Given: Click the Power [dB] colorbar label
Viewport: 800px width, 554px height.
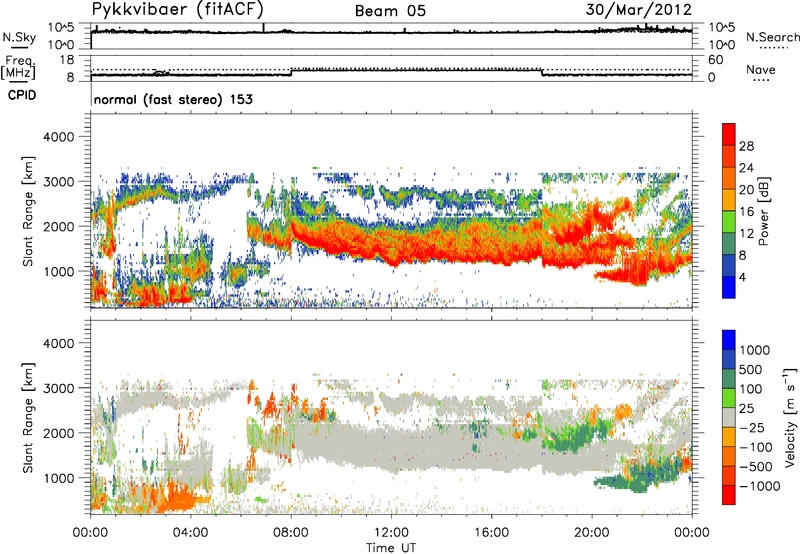Looking at the screenshot, I should click(763, 211).
